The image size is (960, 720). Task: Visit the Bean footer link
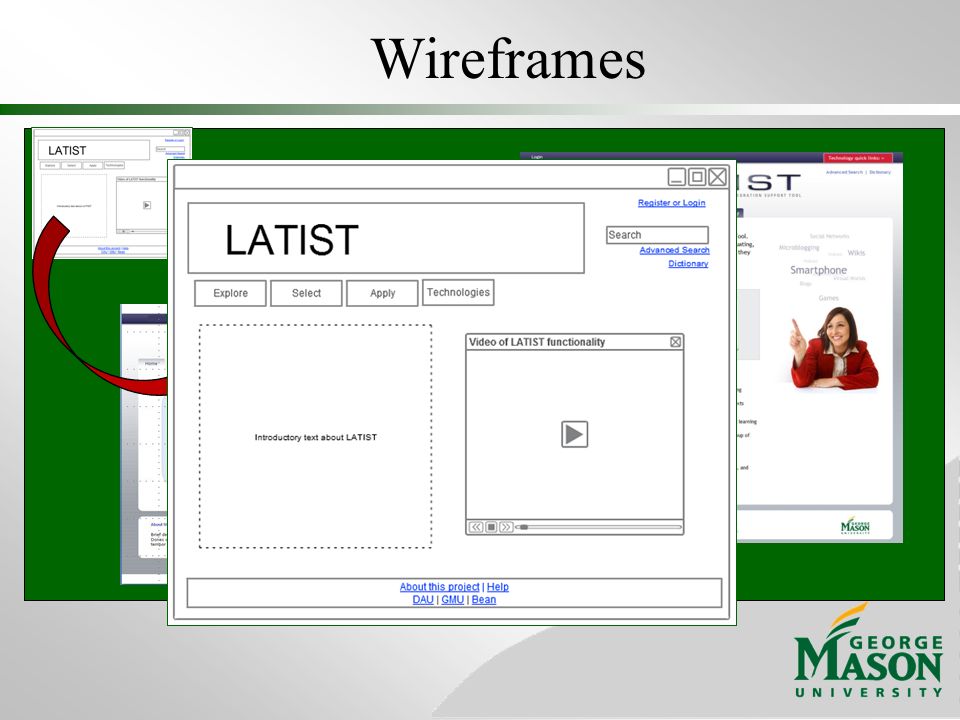484,599
